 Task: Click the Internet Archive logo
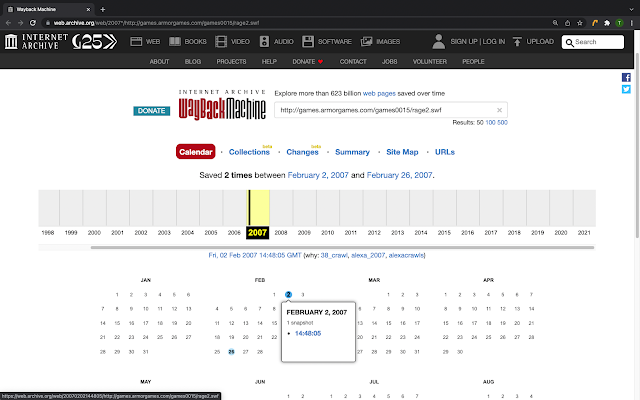pos(36,42)
